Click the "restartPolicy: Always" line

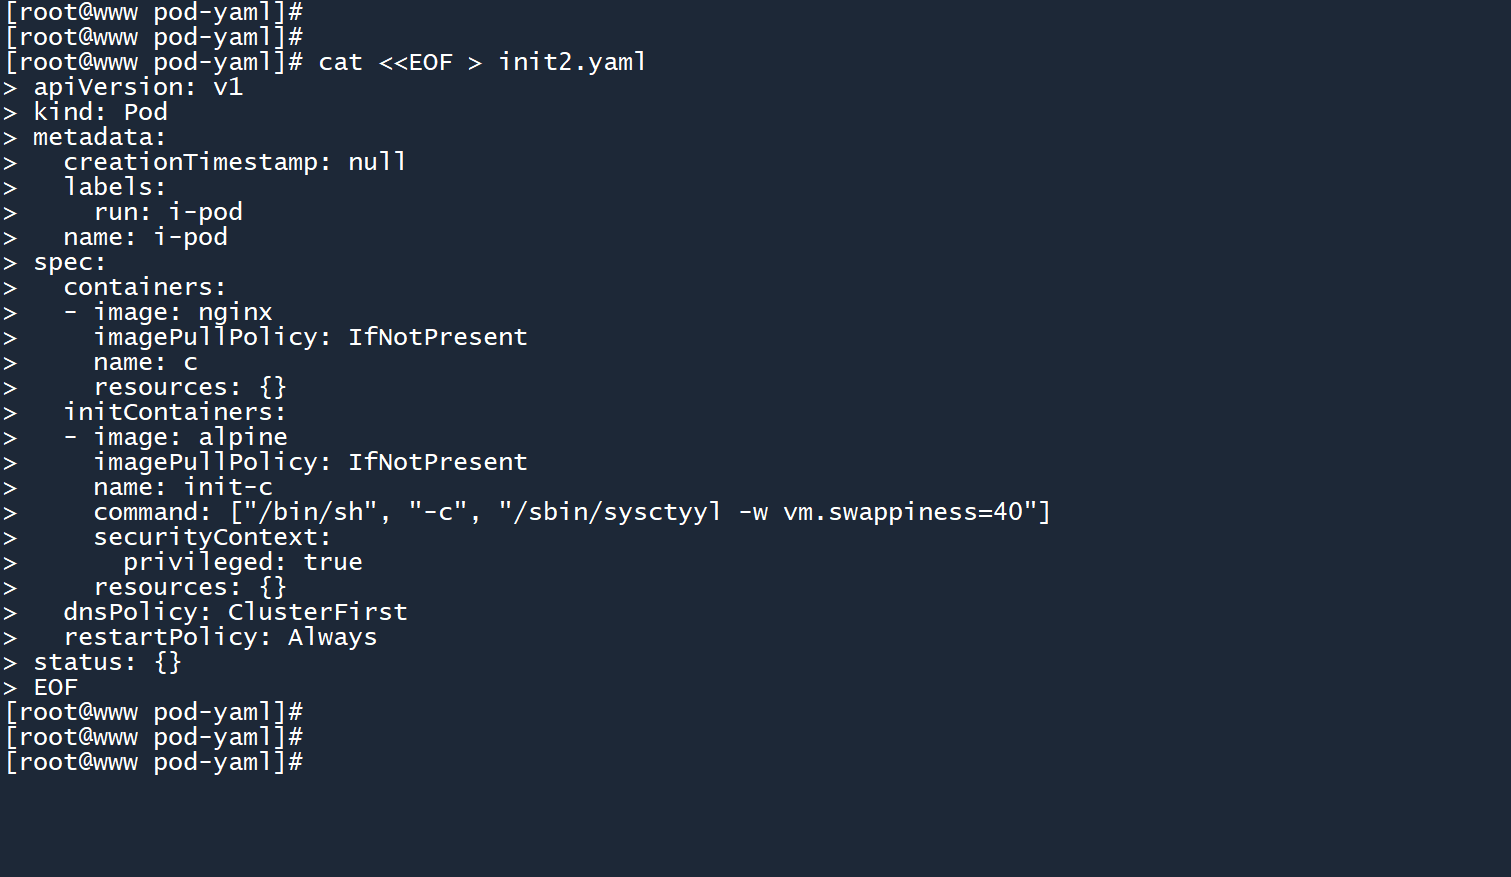pyautogui.click(x=220, y=637)
